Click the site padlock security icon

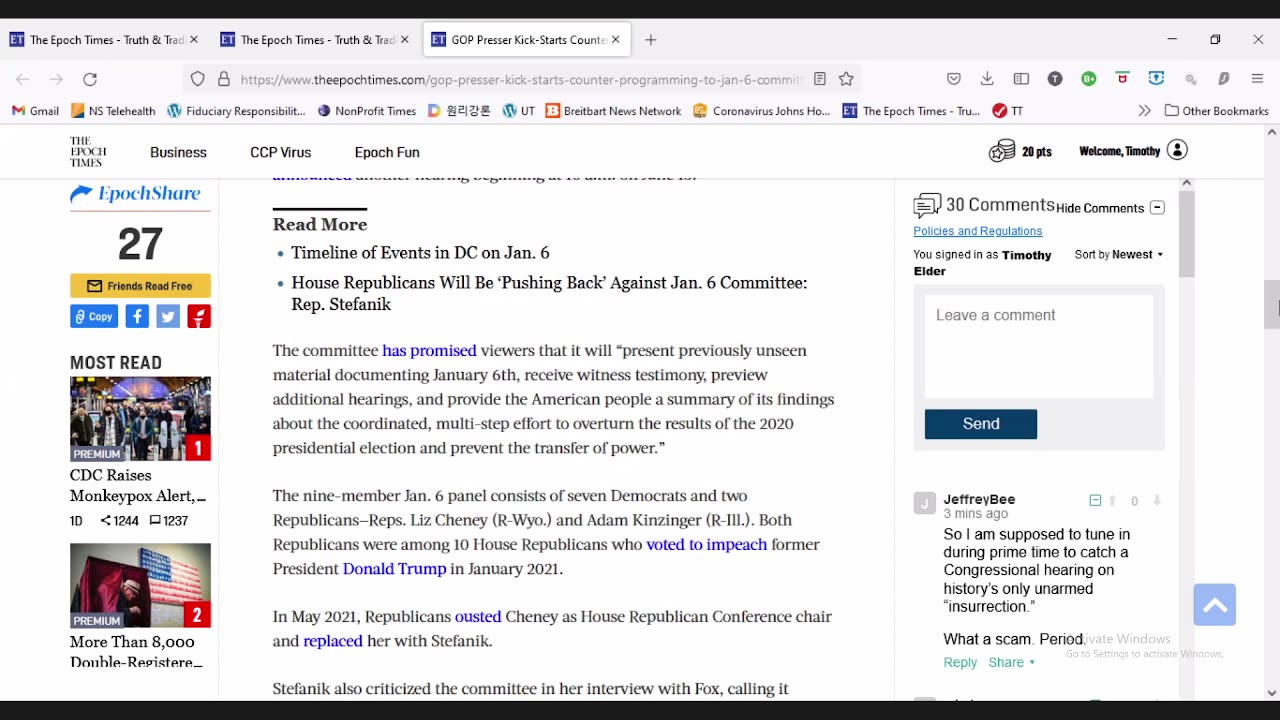pyautogui.click(x=224, y=79)
